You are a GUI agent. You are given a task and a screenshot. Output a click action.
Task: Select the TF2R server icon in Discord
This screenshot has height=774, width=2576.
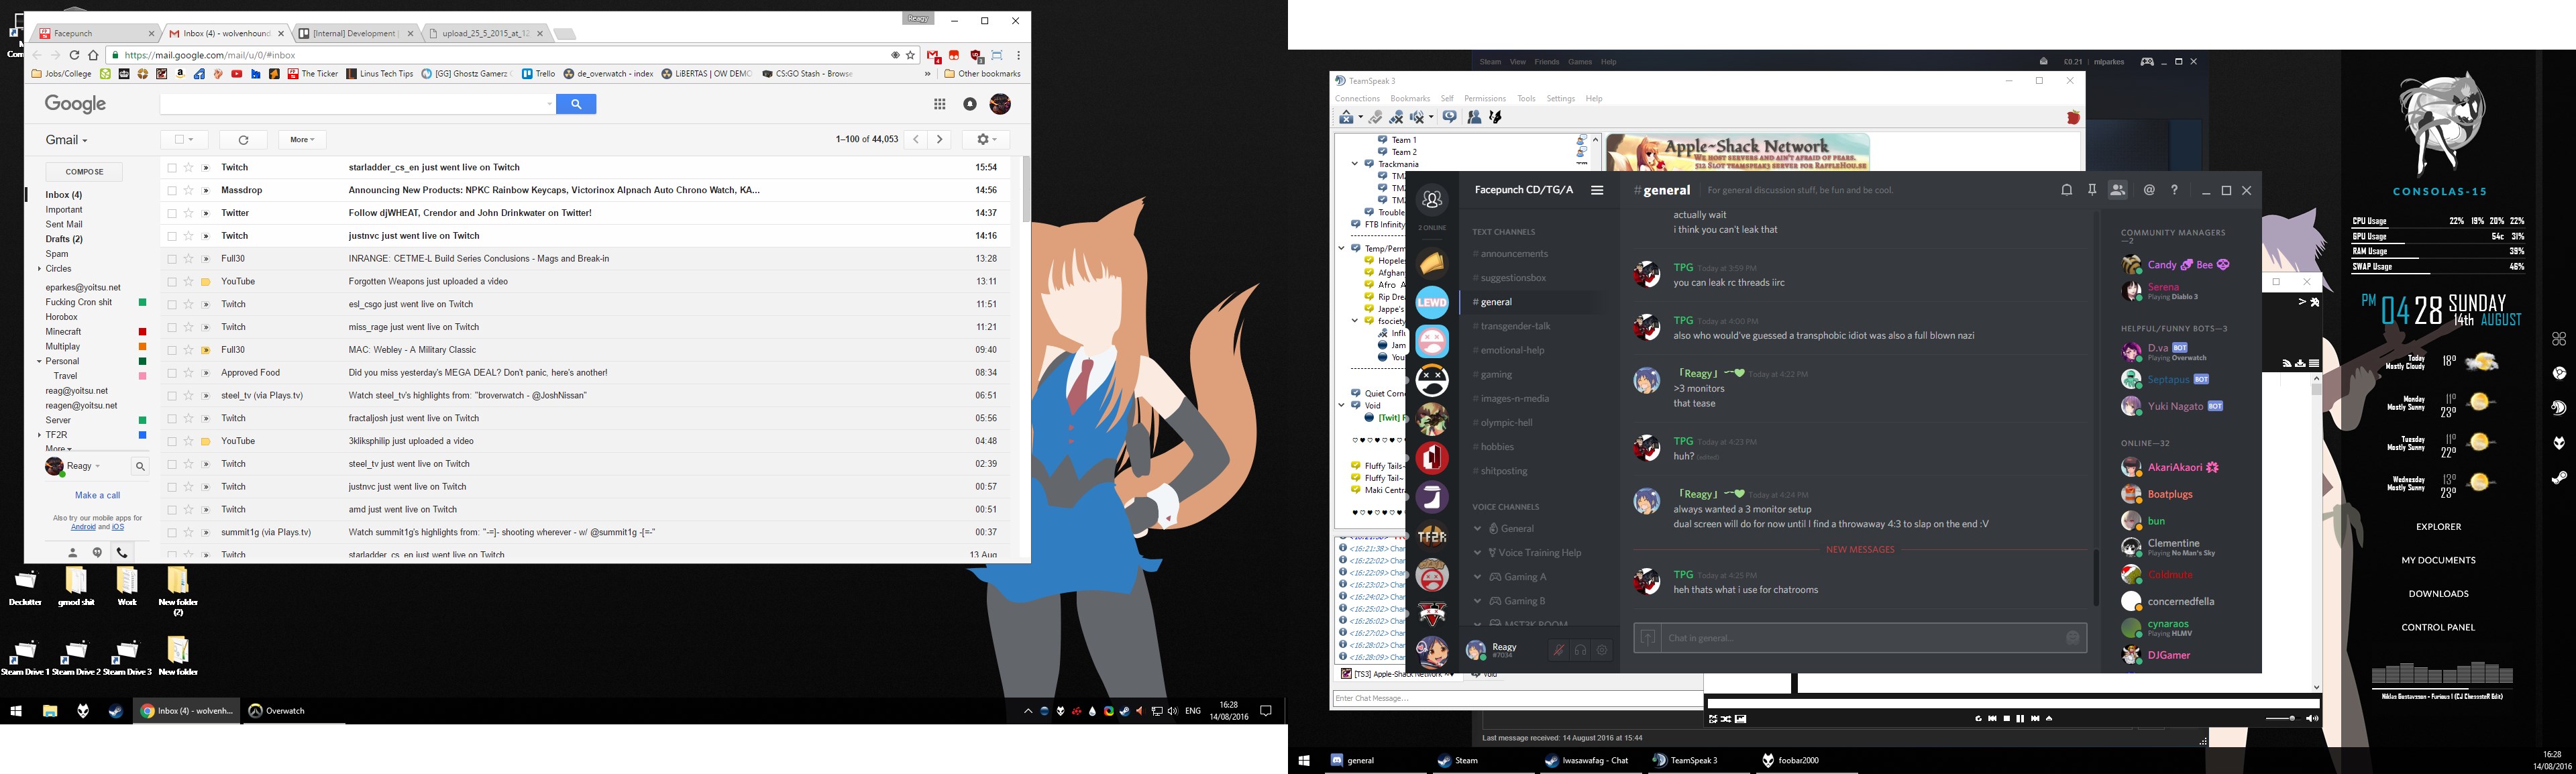(1432, 536)
